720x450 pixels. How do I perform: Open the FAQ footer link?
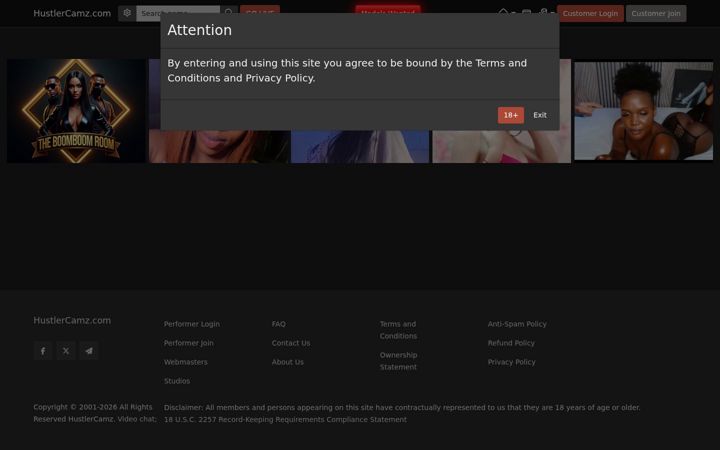coord(278,324)
